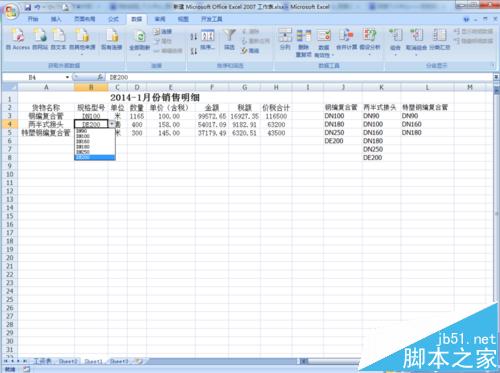Import data from text file (自文本)
The image size is (500, 373).
58,39
